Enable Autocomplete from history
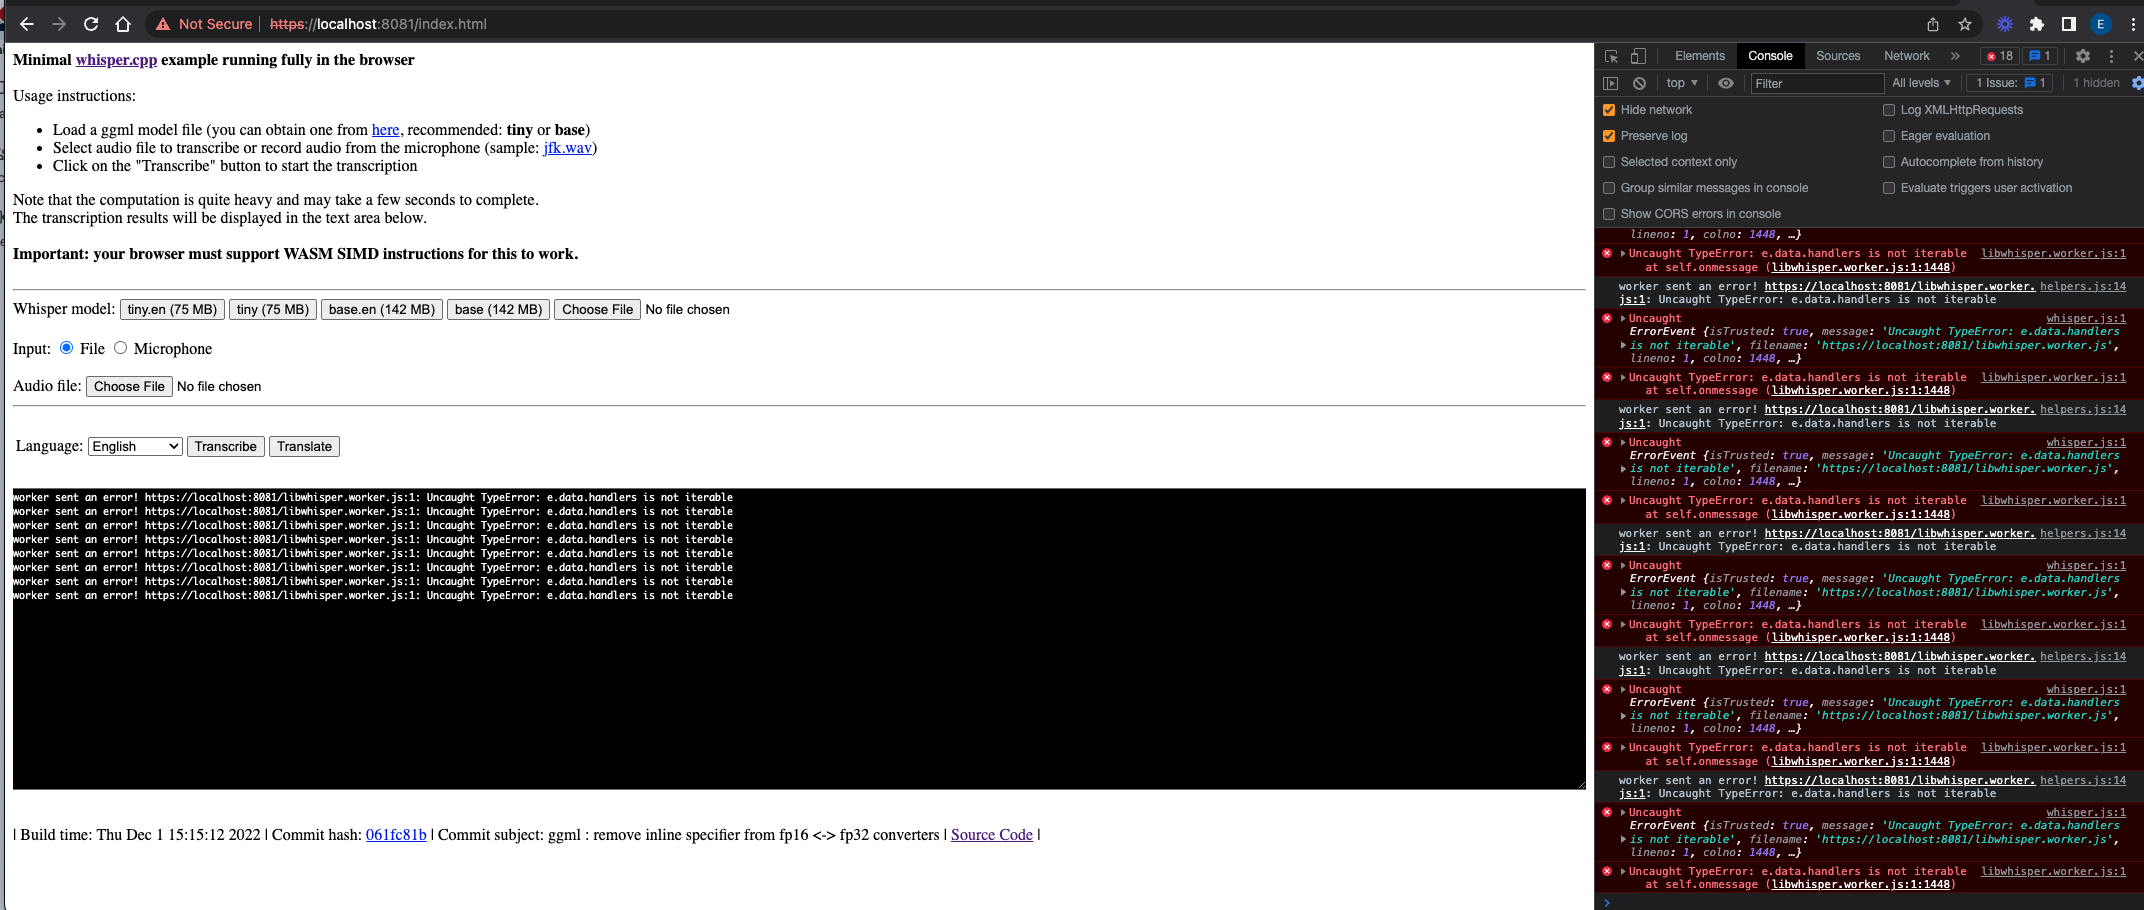Viewport: 2144px width, 910px height. tap(1889, 162)
